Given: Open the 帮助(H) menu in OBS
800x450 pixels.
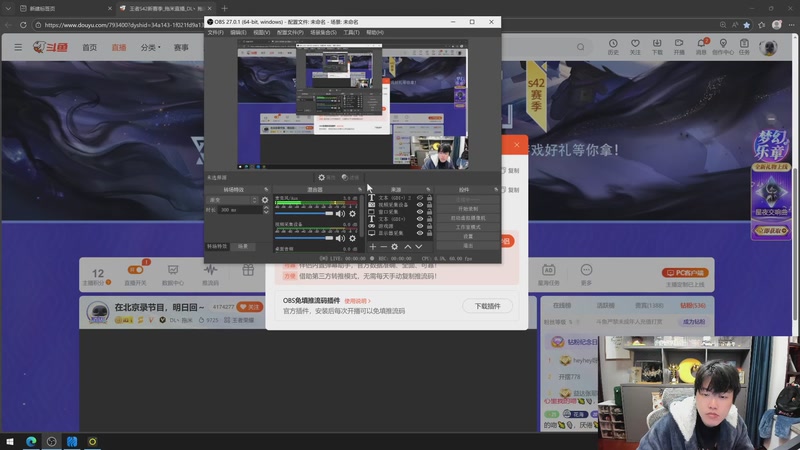Looking at the screenshot, I should click(x=374, y=32).
